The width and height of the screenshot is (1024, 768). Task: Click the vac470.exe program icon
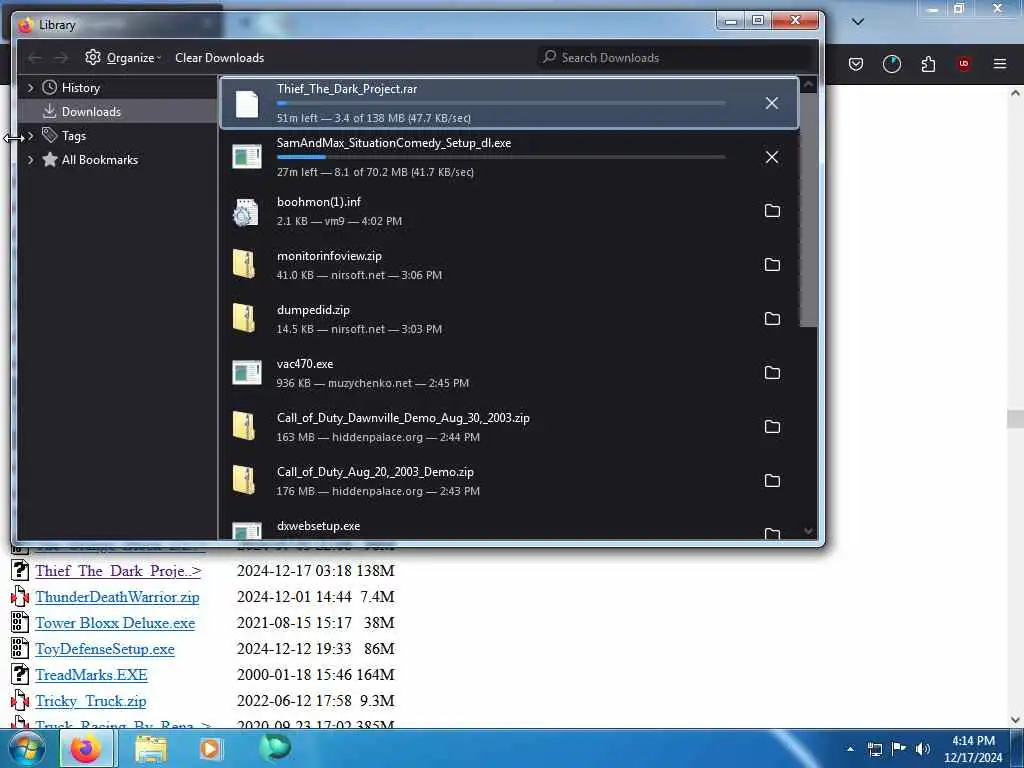247,372
